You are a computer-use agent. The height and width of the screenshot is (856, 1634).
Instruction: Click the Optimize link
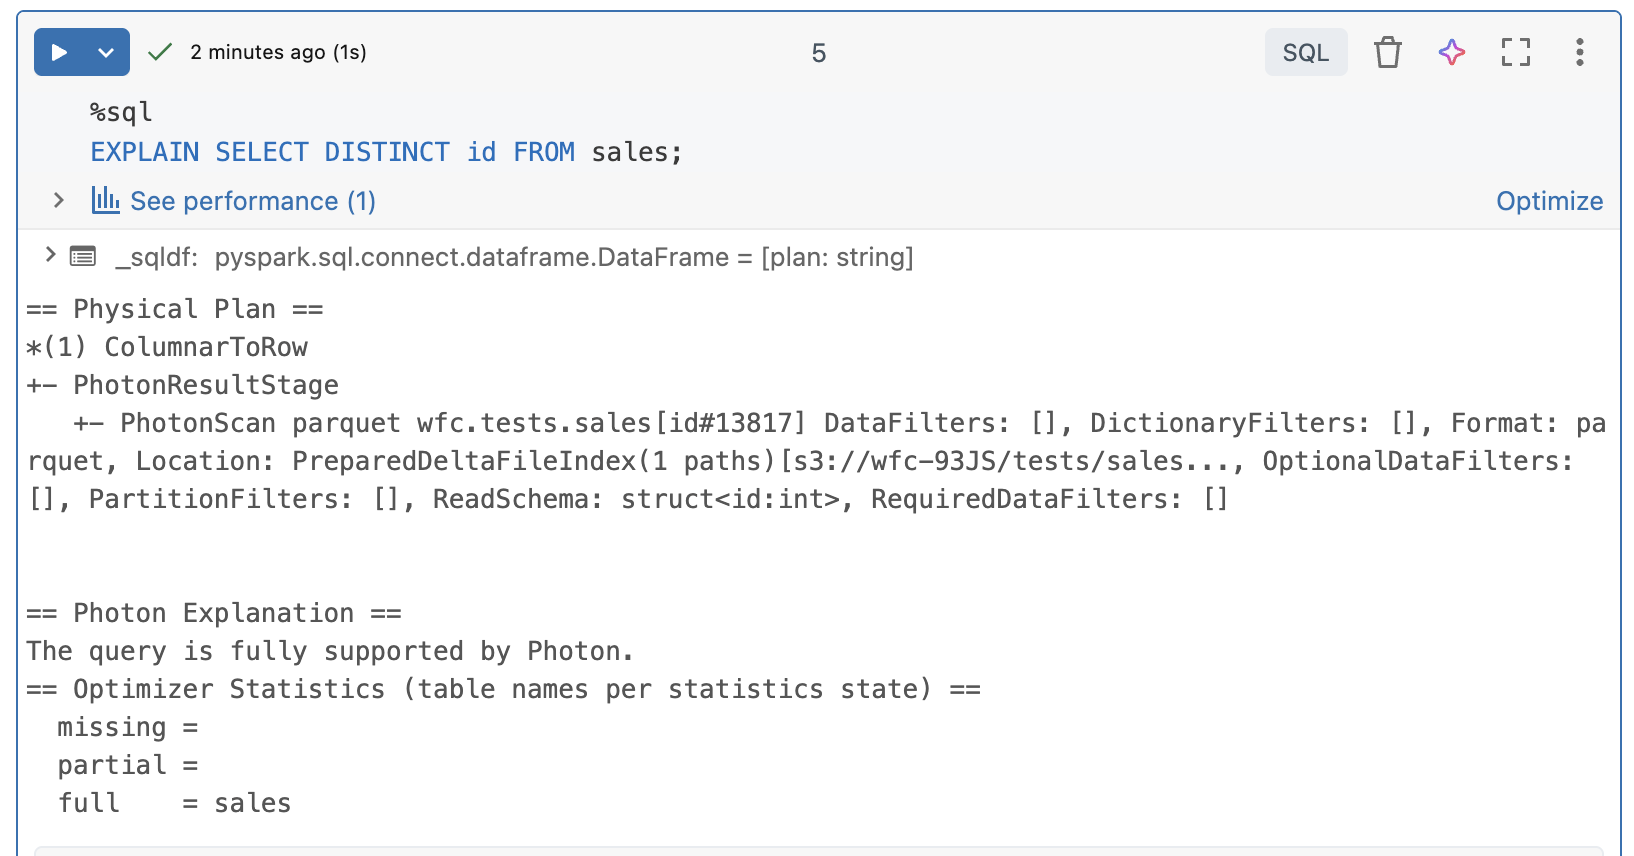[1549, 201]
